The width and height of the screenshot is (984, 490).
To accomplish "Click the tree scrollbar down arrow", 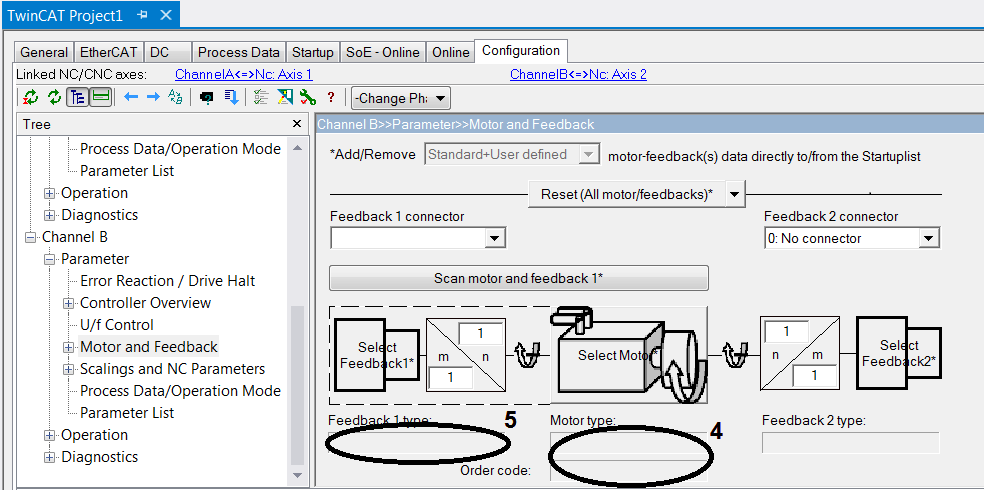I will [x=297, y=476].
